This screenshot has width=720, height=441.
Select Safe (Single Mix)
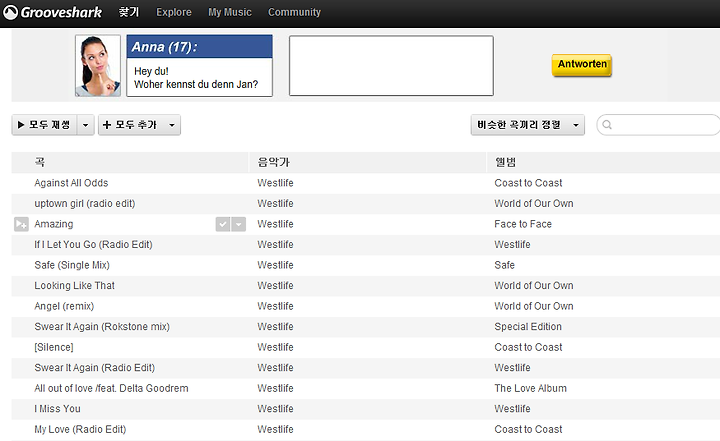72,265
